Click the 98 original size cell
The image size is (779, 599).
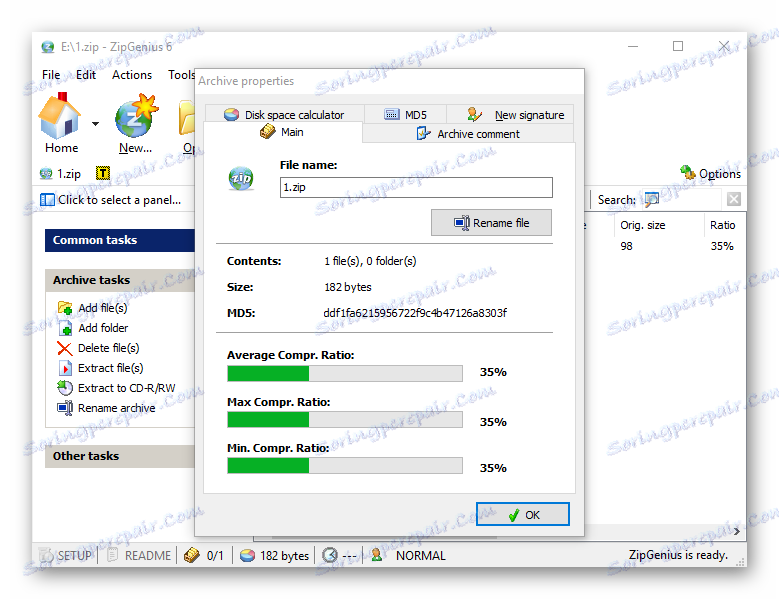pos(626,246)
